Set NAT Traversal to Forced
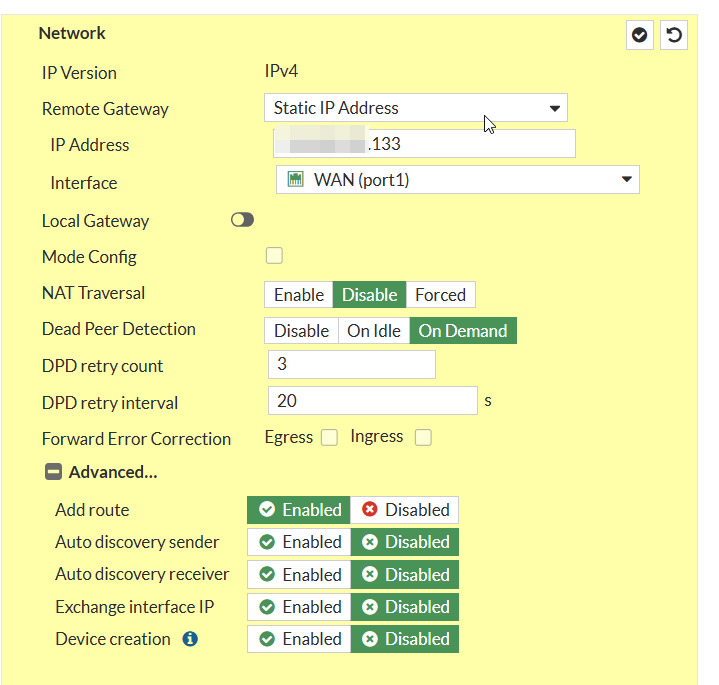Viewport: 719px width, 685px height. pos(440,295)
